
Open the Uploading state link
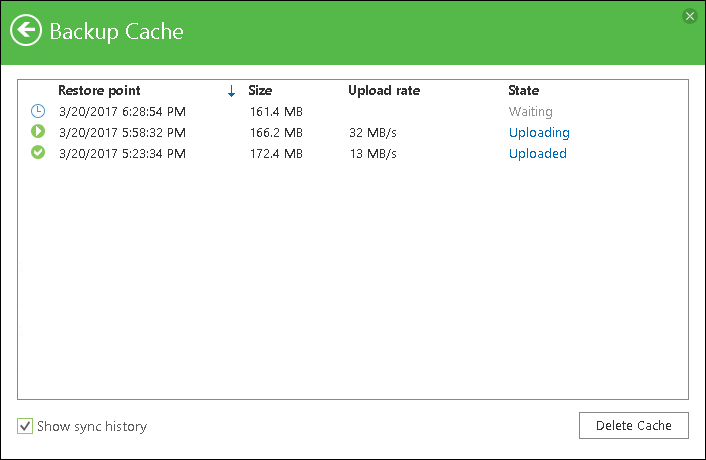pos(539,133)
